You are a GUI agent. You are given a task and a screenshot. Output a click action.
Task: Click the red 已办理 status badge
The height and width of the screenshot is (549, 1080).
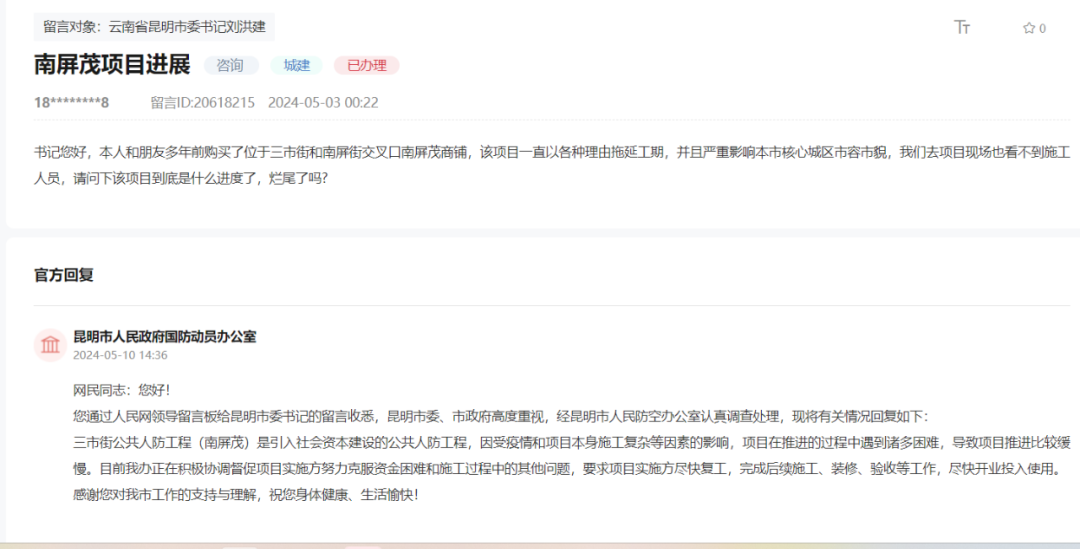[366, 65]
